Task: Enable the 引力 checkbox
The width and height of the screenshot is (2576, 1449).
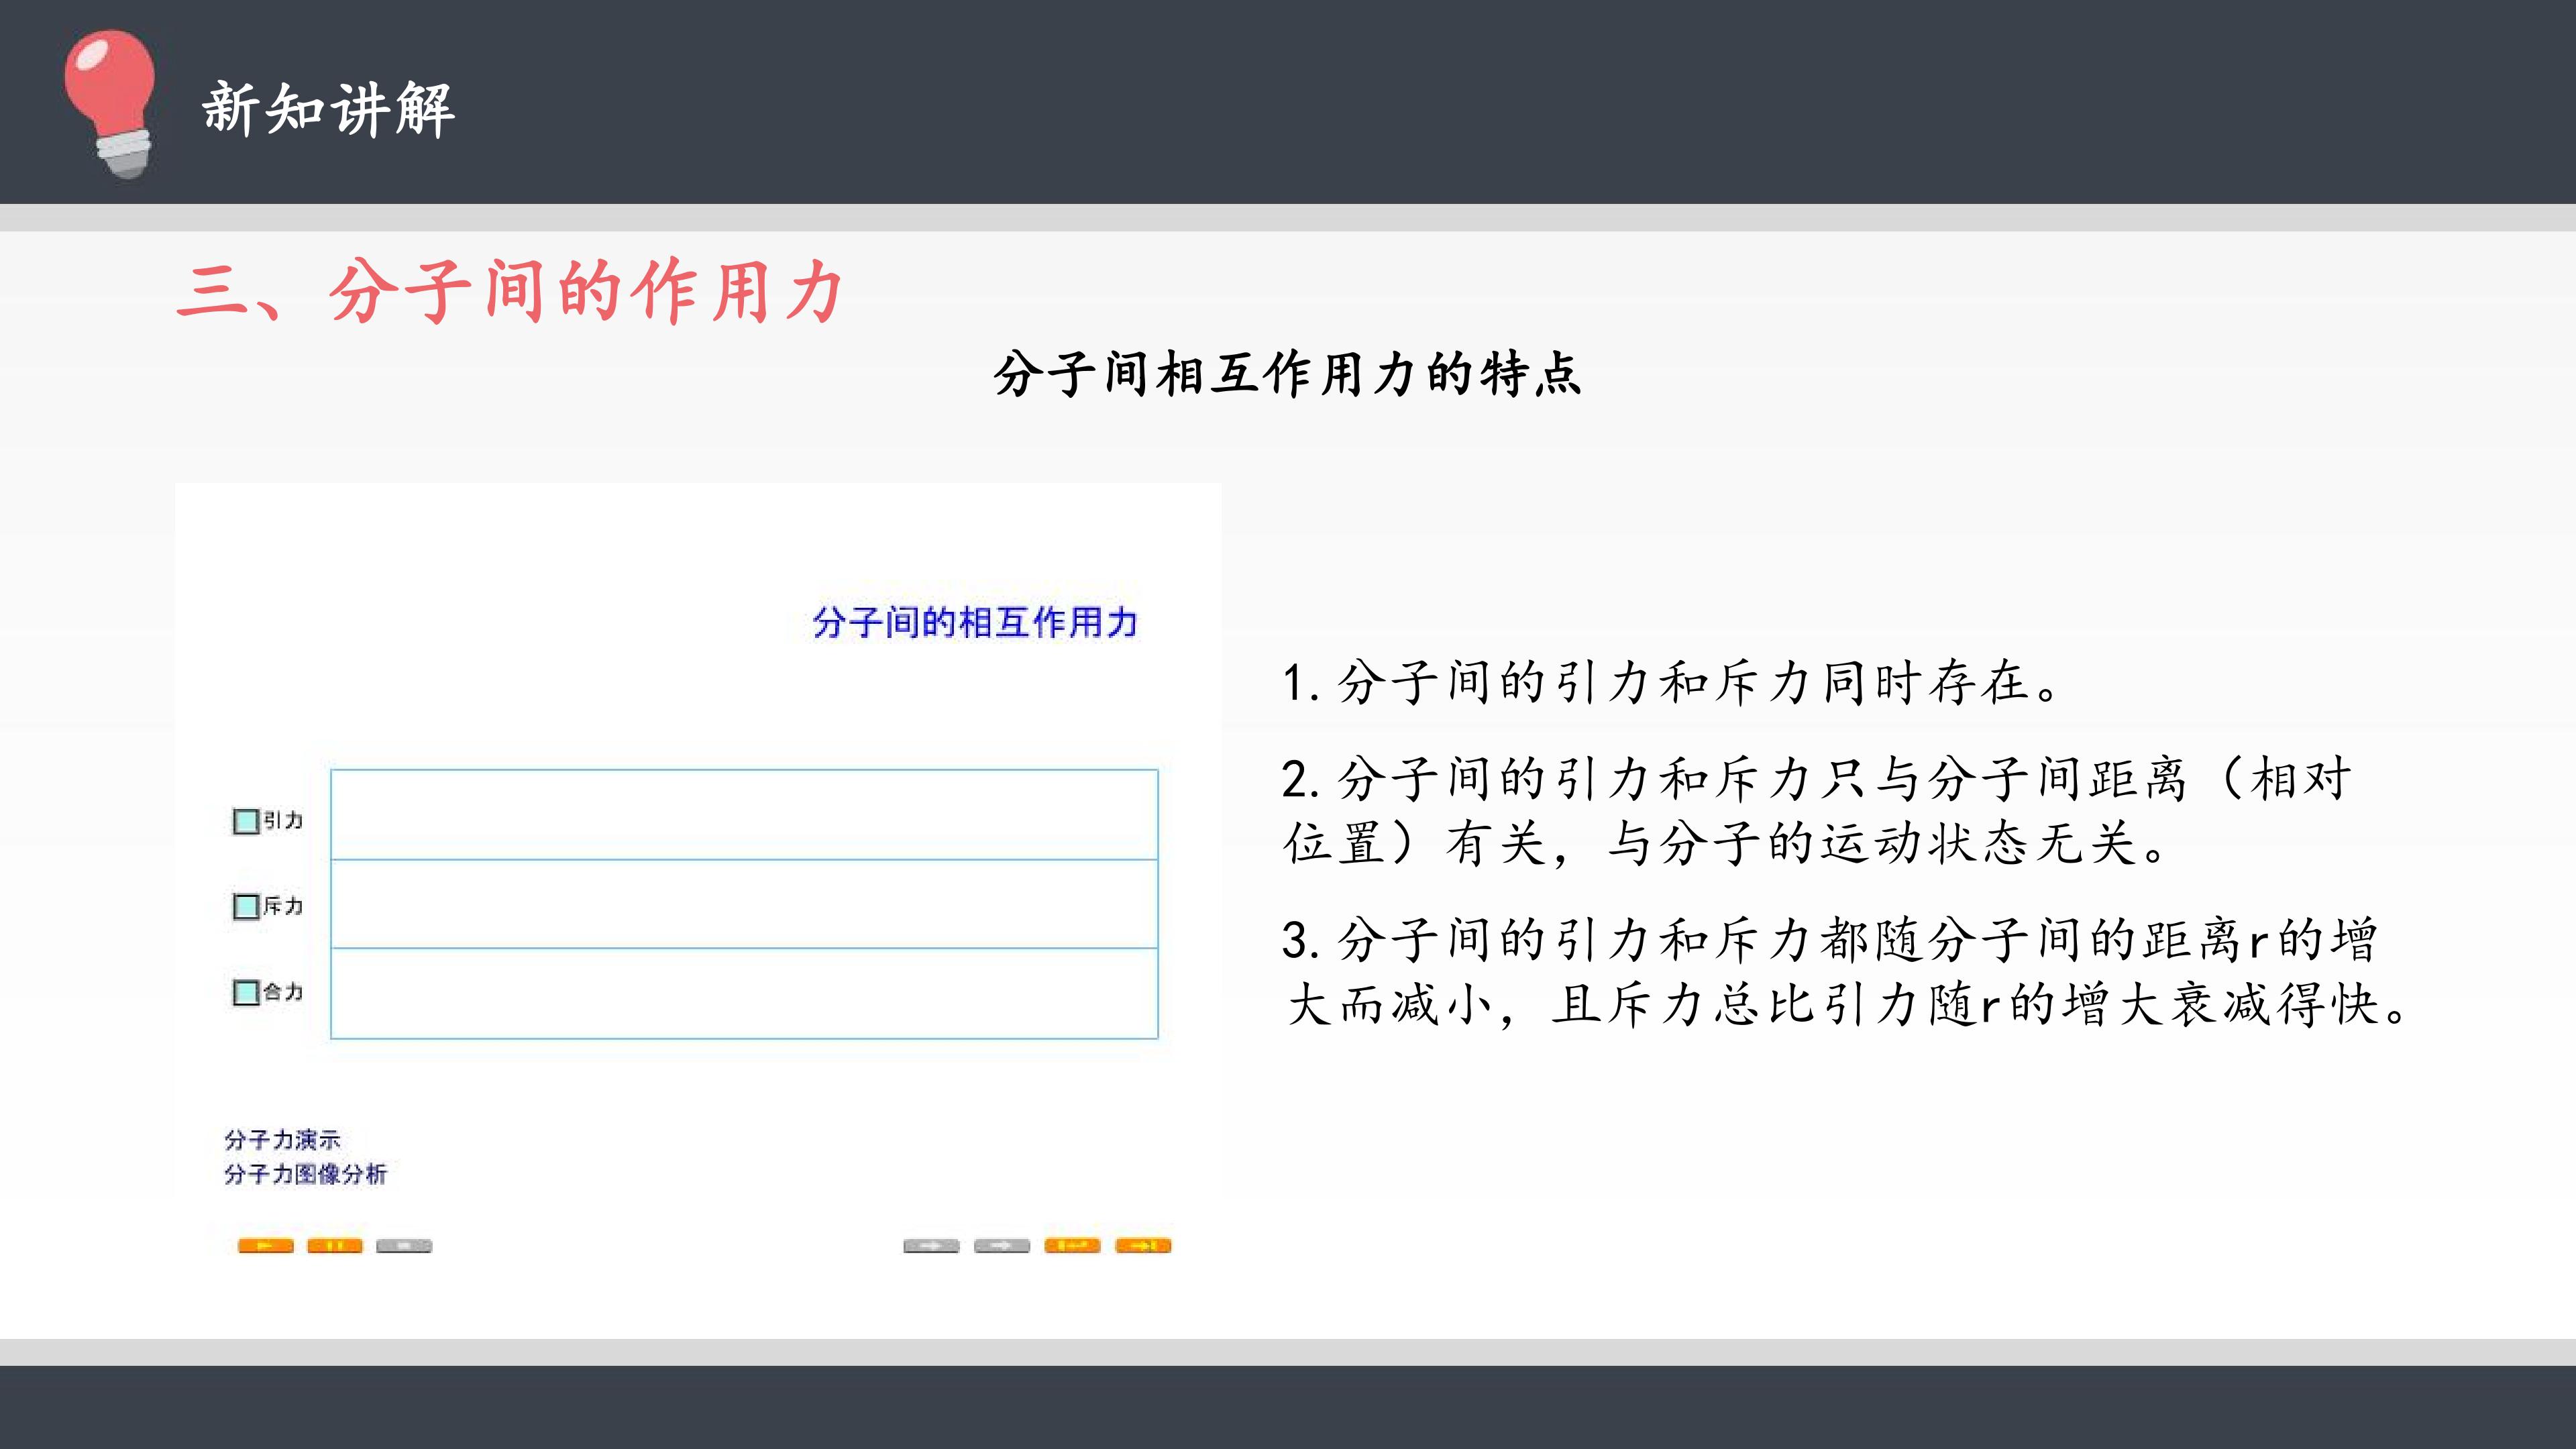Action: 246,821
